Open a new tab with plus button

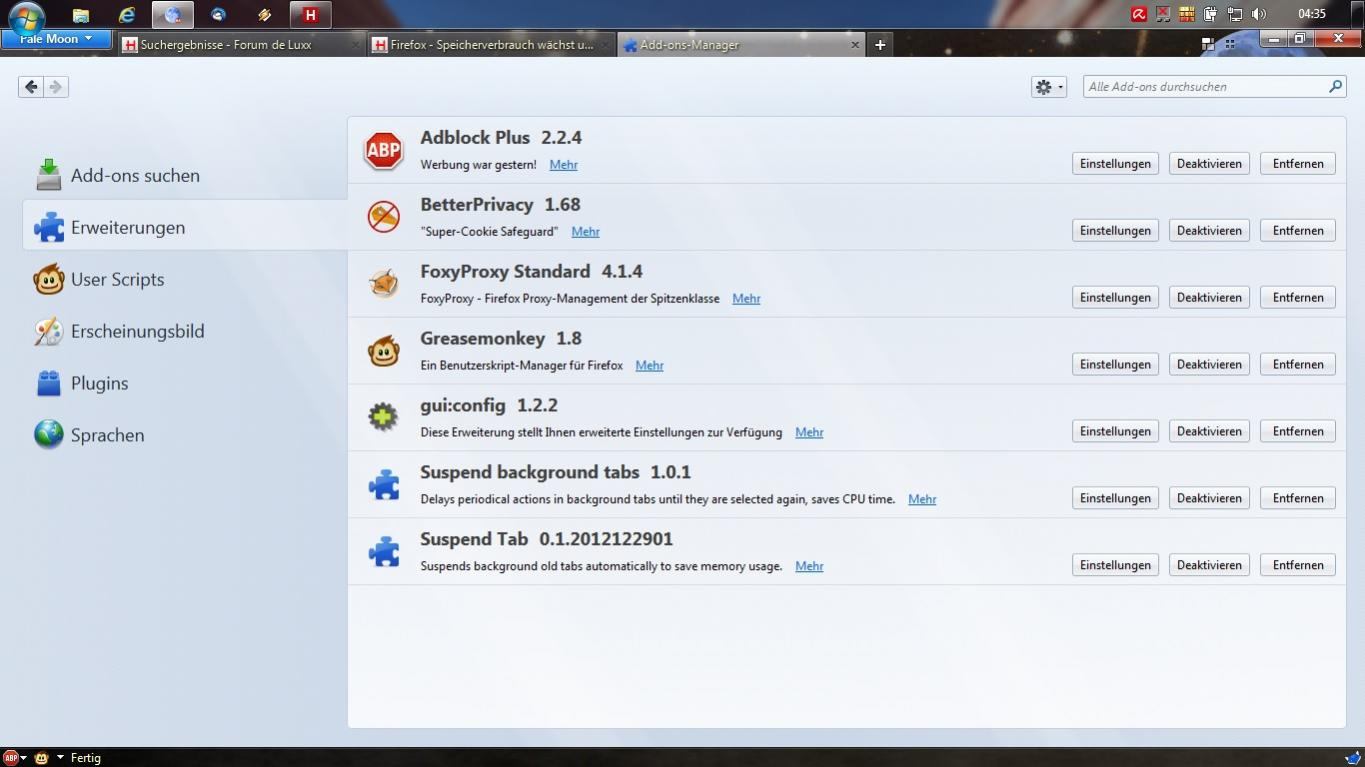point(880,44)
